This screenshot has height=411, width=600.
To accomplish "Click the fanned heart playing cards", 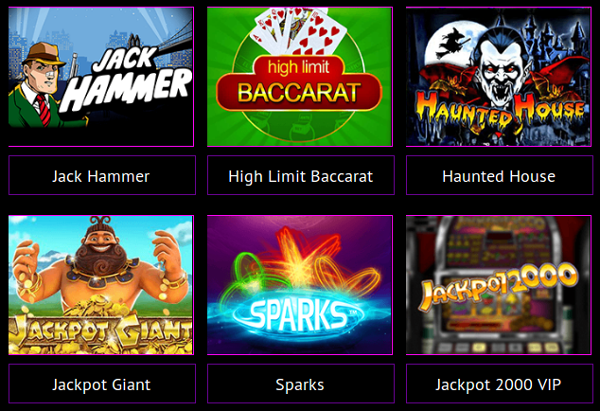I will click(x=298, y=31).
